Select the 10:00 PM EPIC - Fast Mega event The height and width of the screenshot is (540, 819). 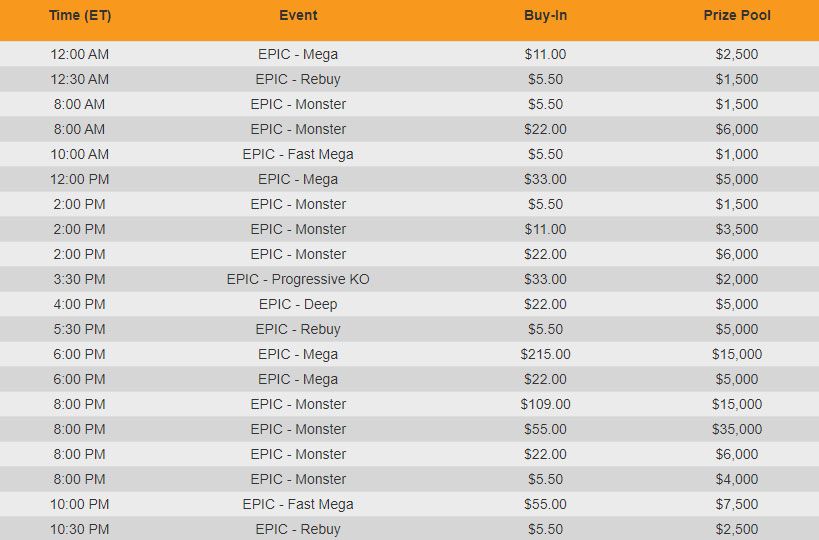point(298,504)
